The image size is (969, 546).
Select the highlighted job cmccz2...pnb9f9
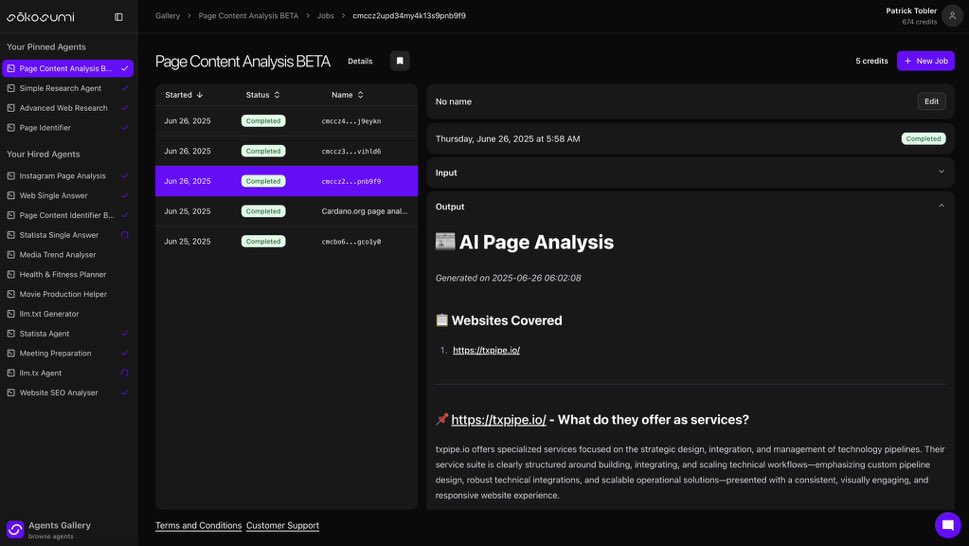286,181
